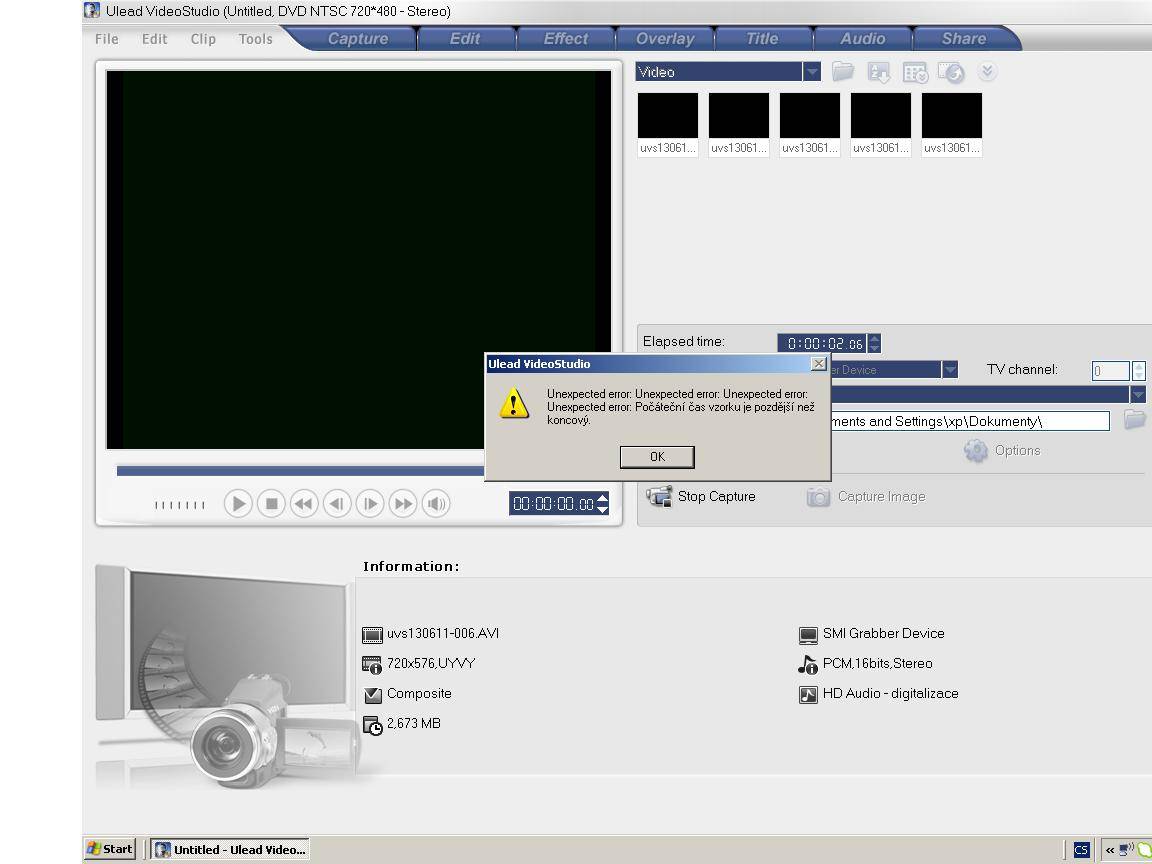This screenshot has height=864, width=1152.
Task: Close the Ulead VideoStudio error dialog
Action: click(x=818, y=364)
